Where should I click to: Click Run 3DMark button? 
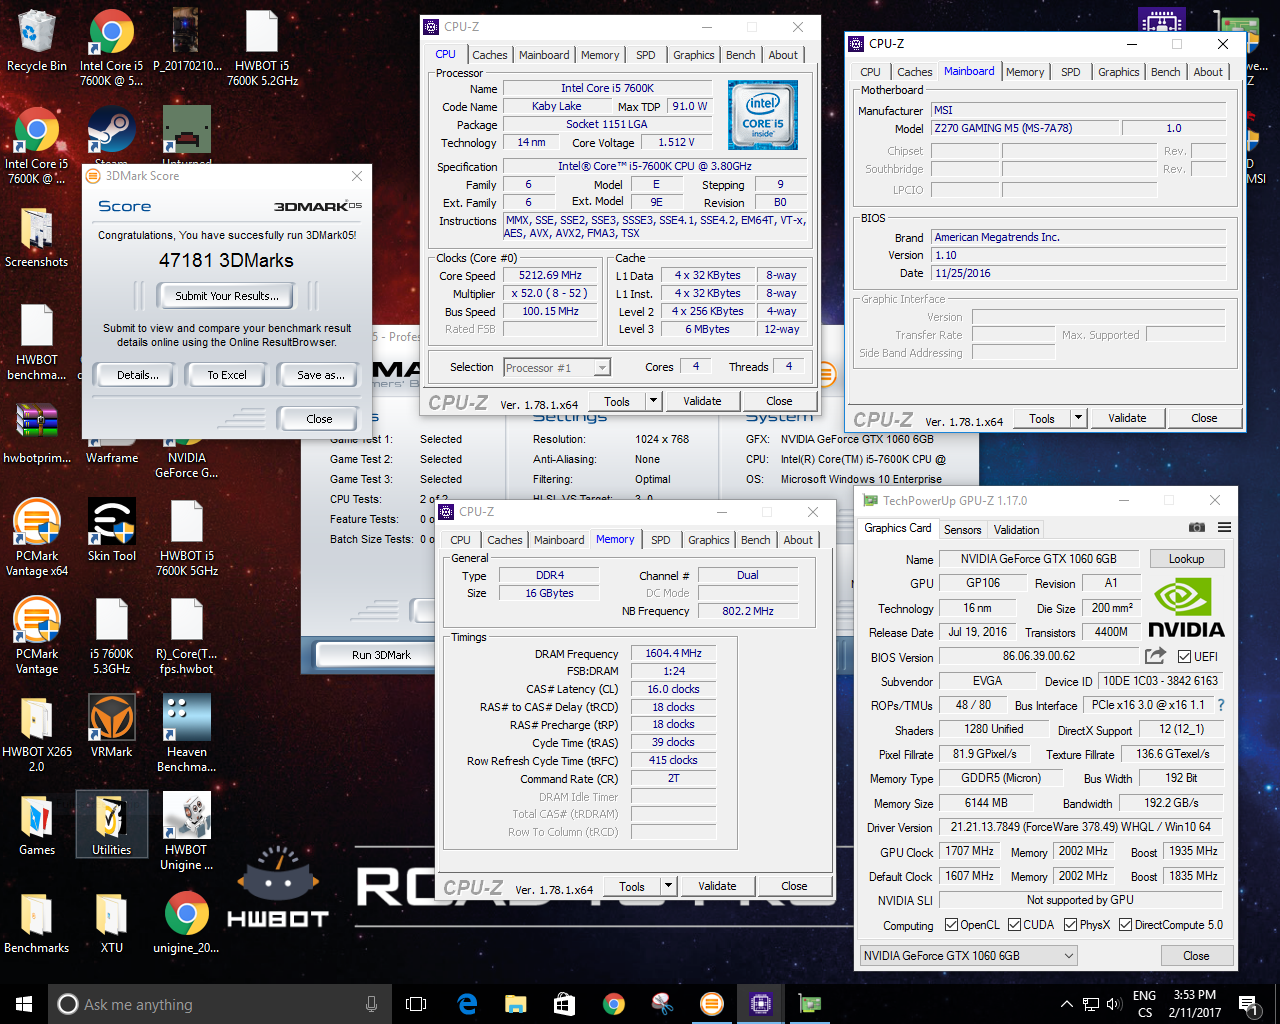pyautogui.click(x=381, y=655)
